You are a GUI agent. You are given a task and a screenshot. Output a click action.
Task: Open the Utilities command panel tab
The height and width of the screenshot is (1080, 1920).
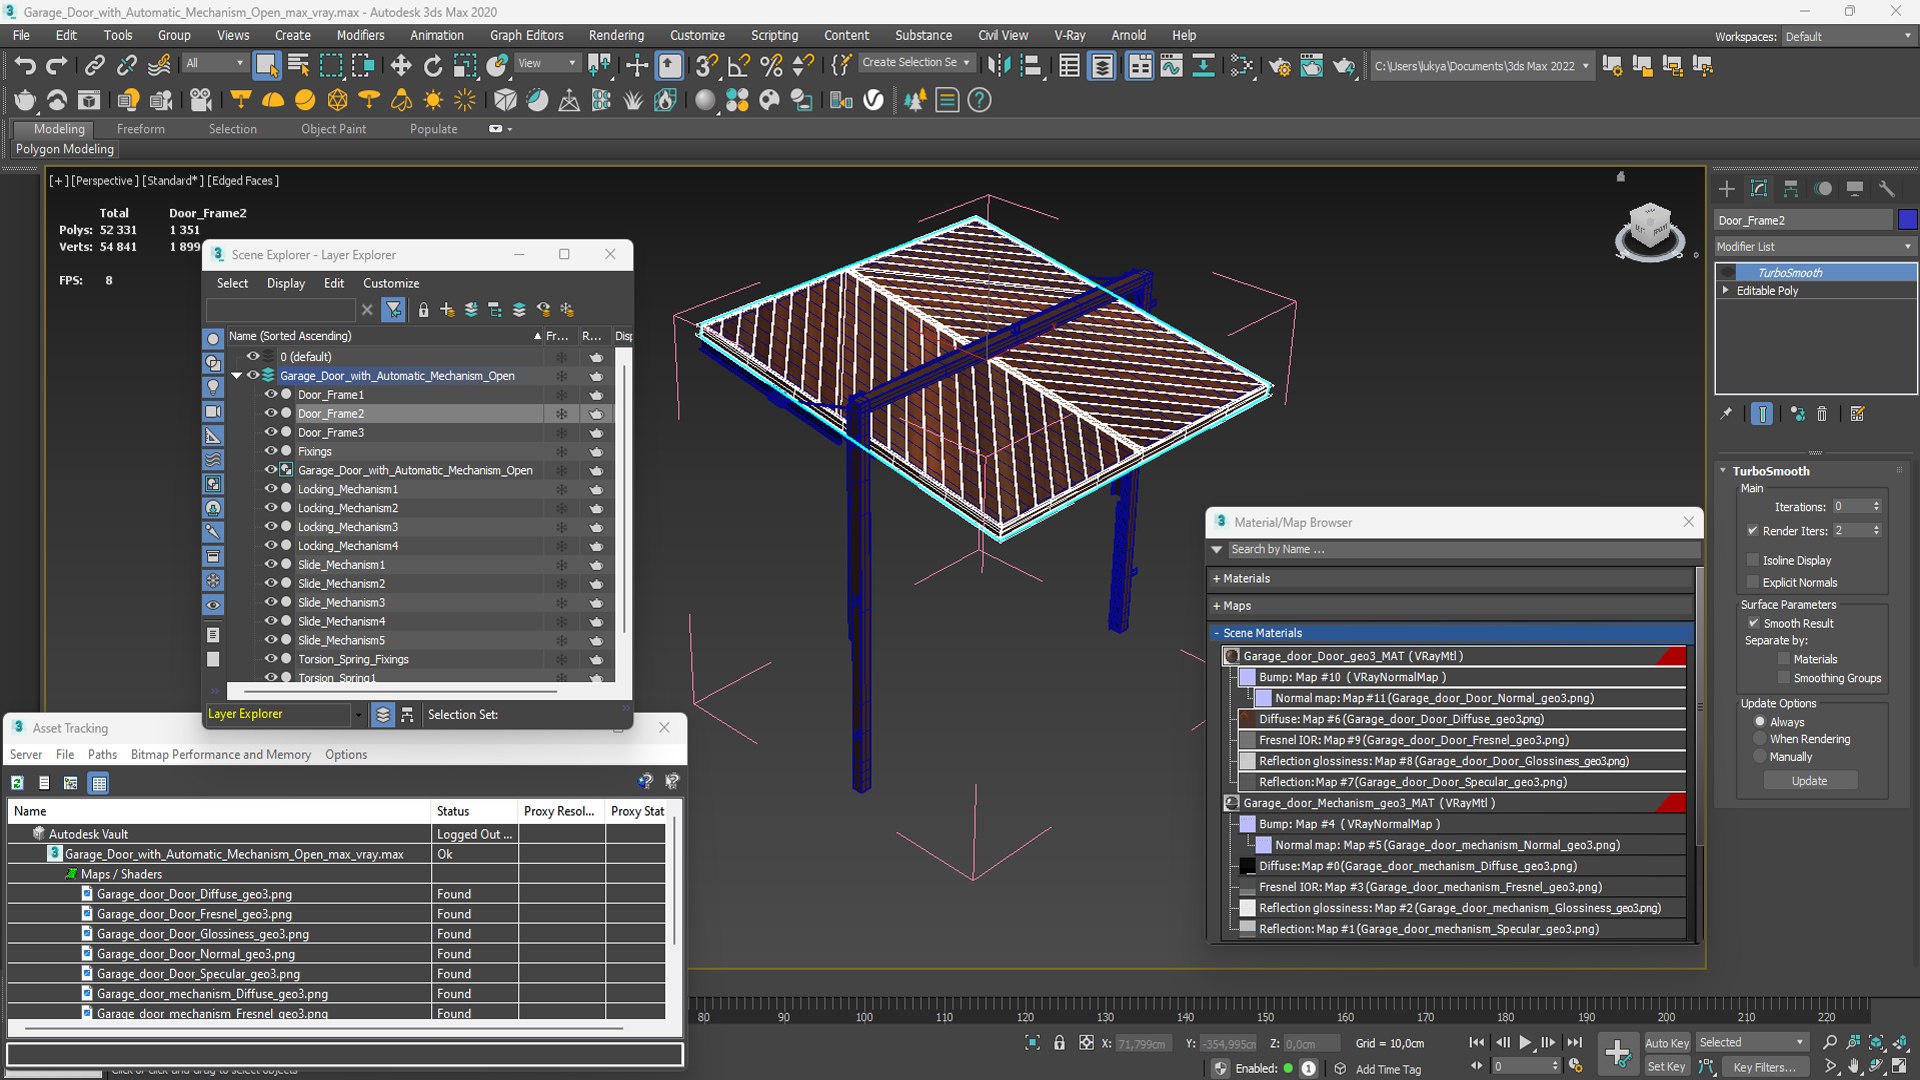1887,189
